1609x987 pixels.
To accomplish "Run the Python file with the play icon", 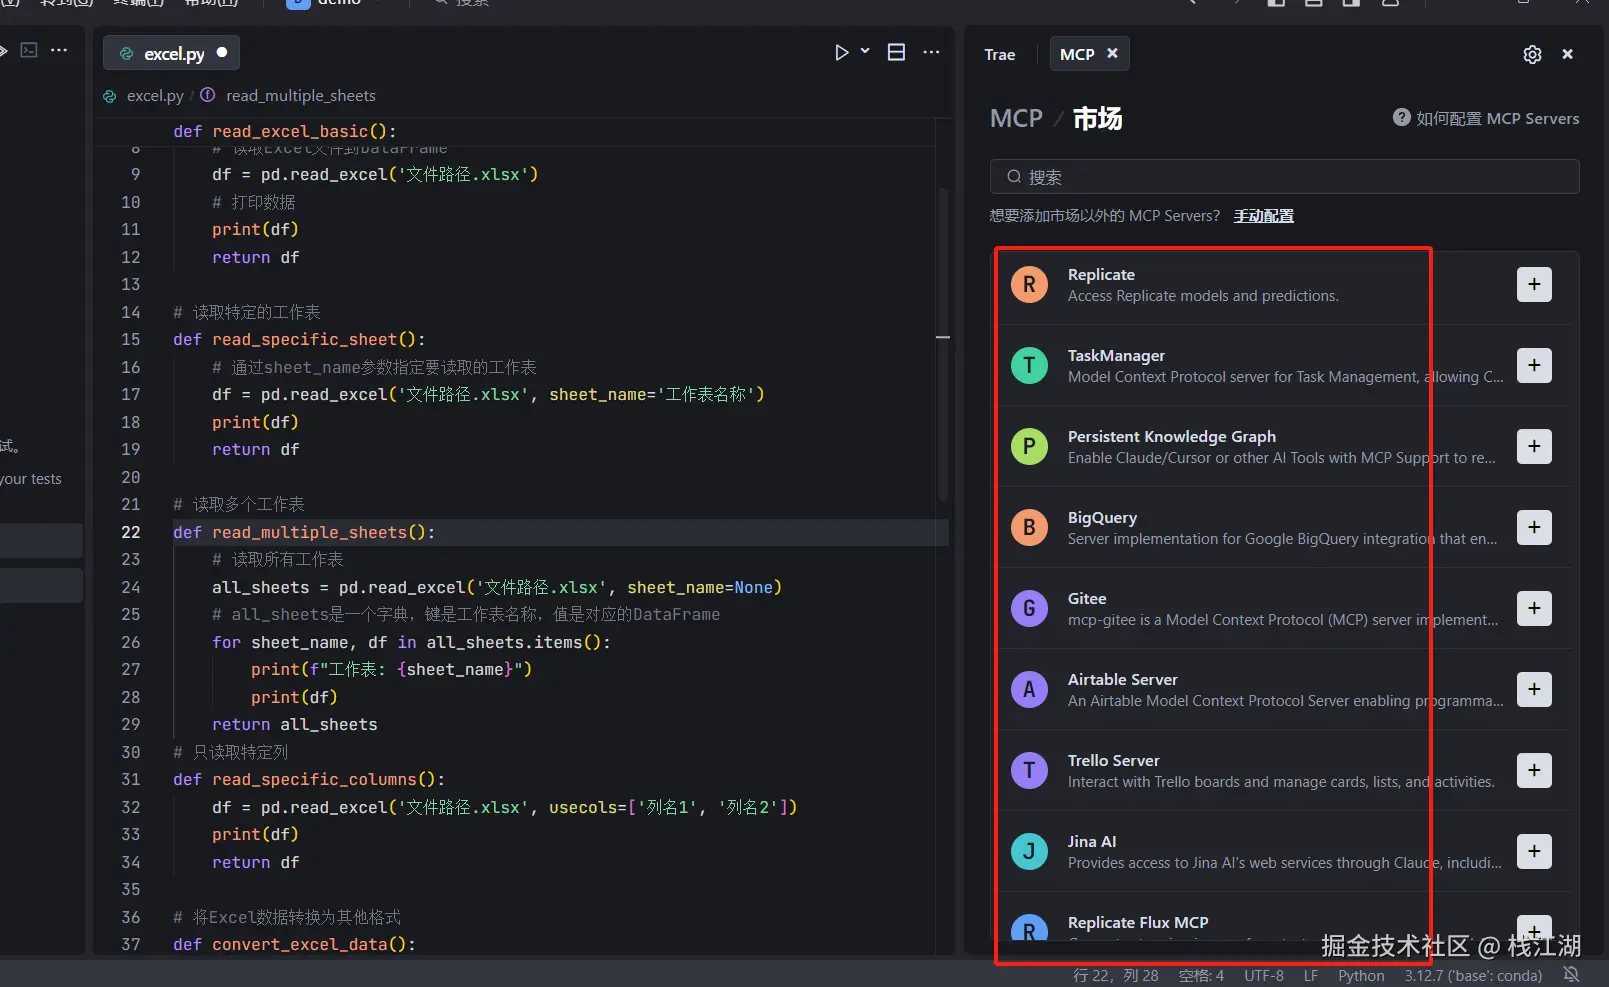I will 842,52.
